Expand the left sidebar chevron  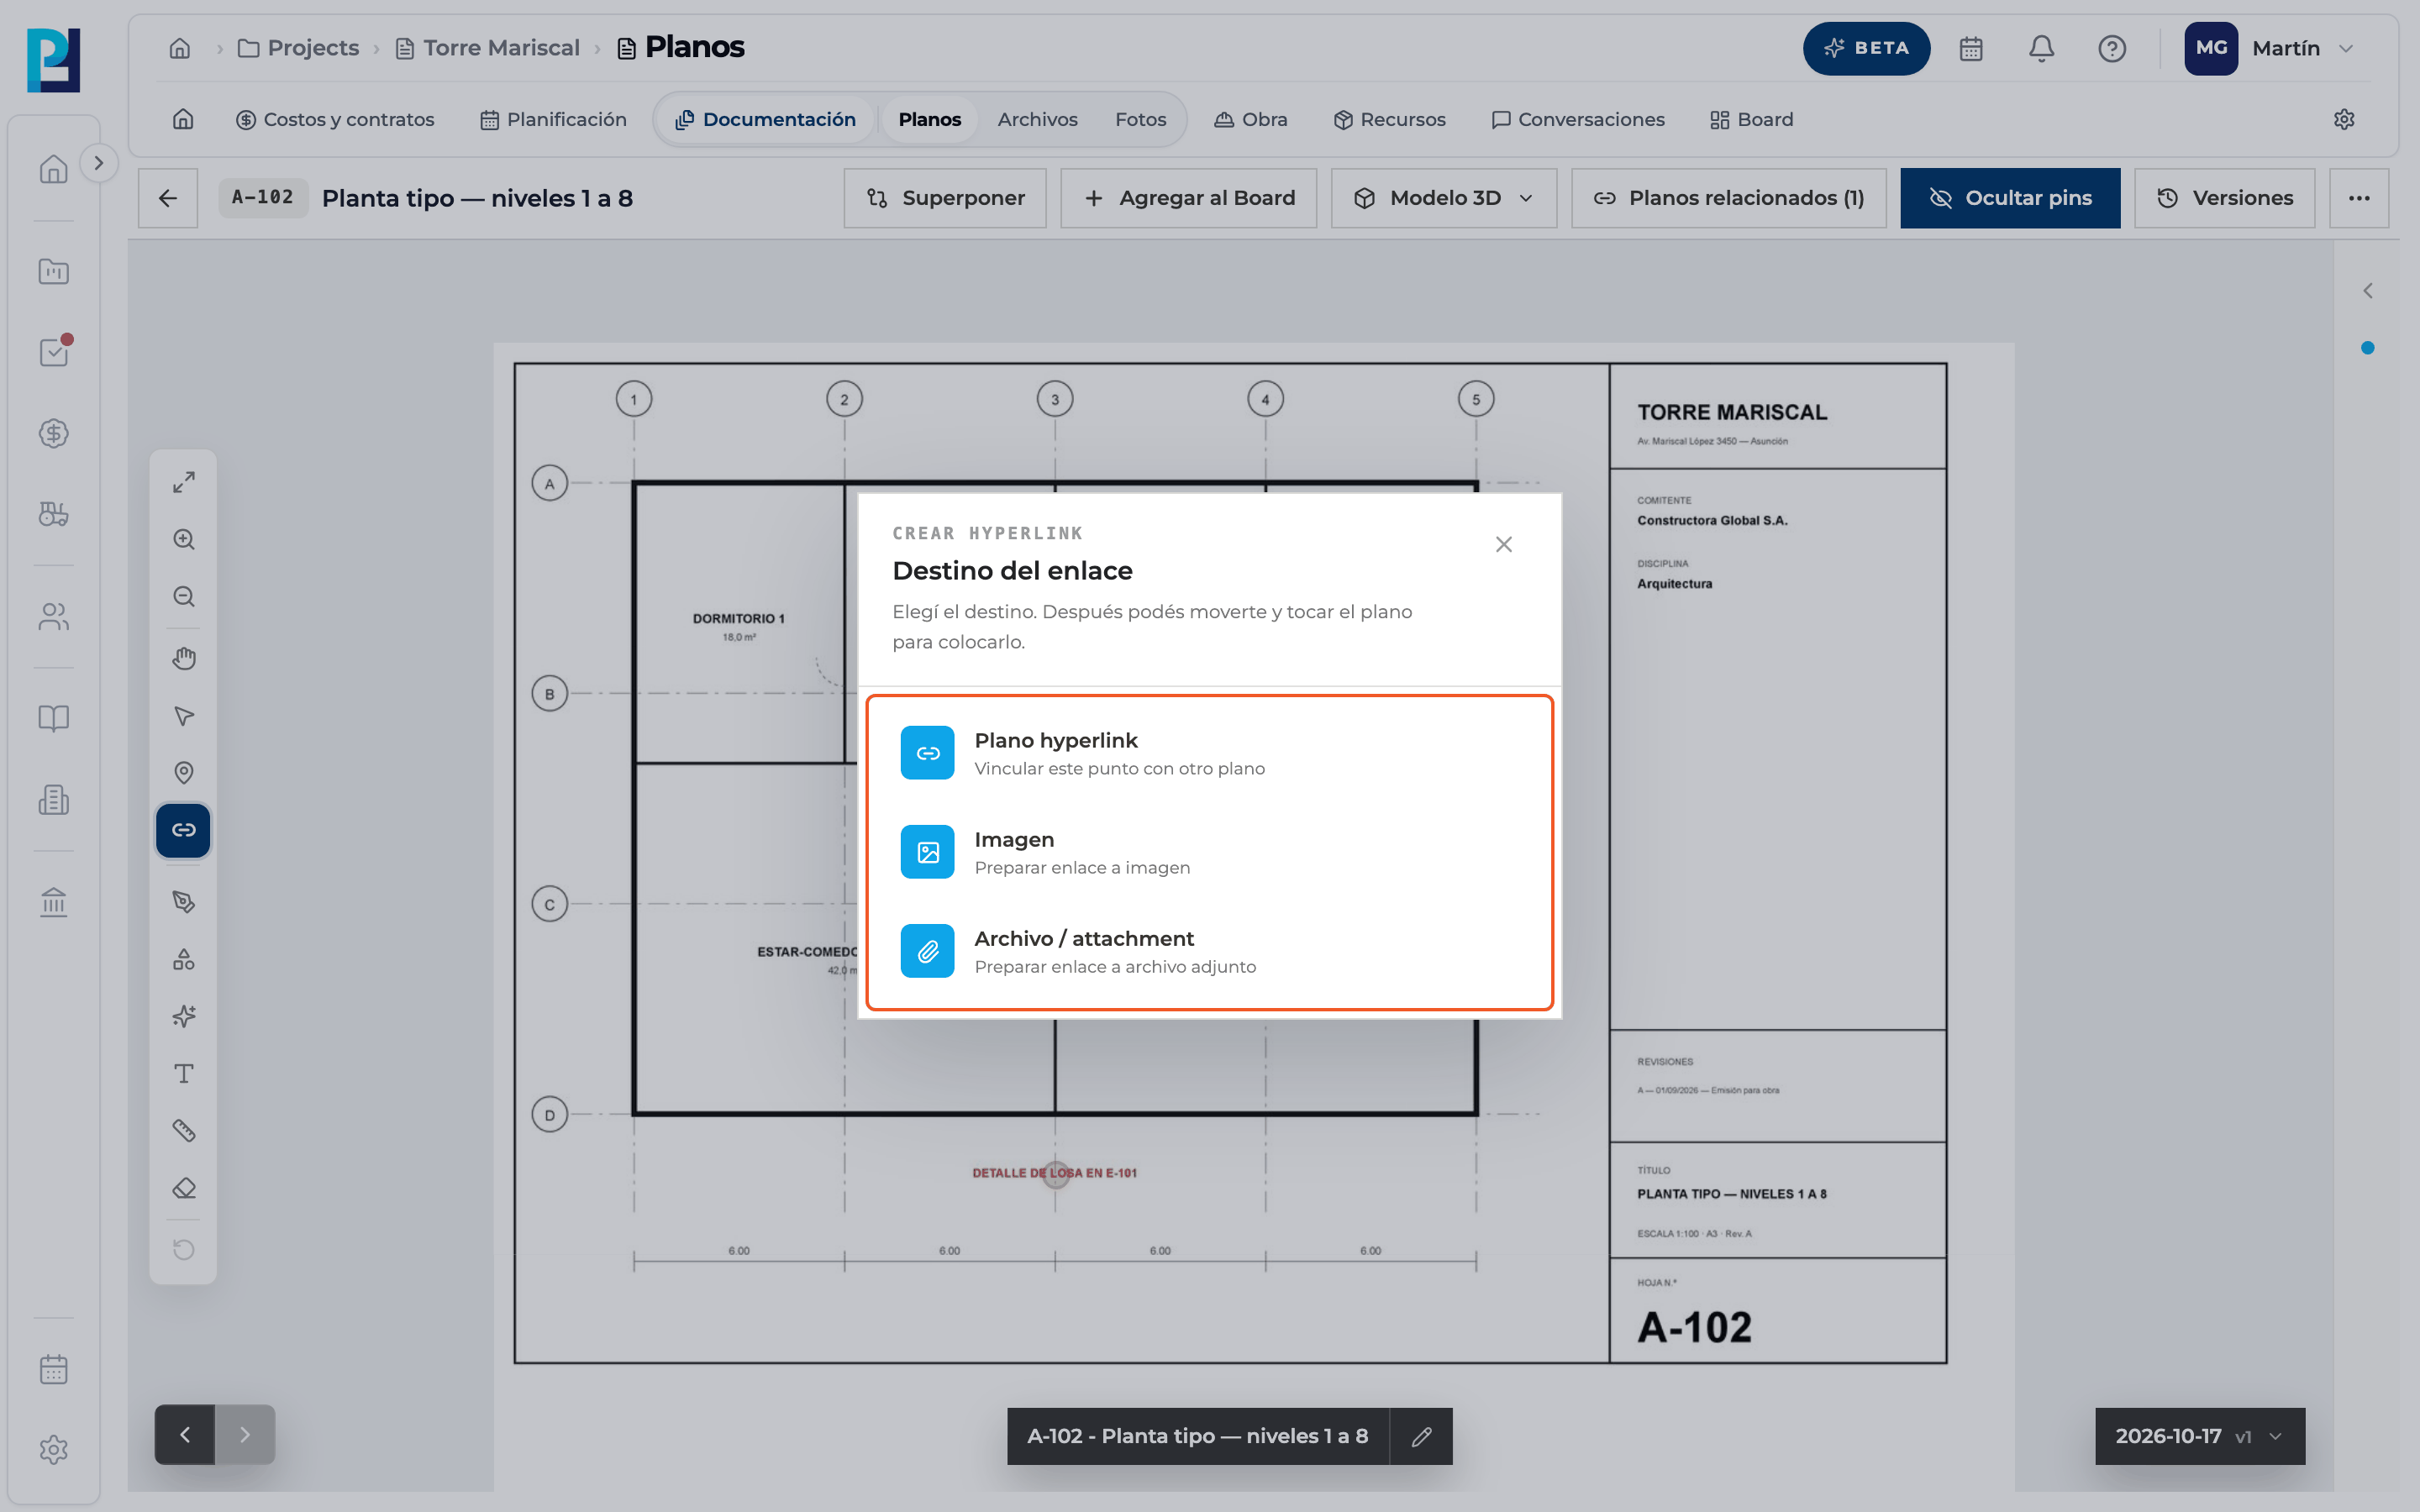[98, 163]
